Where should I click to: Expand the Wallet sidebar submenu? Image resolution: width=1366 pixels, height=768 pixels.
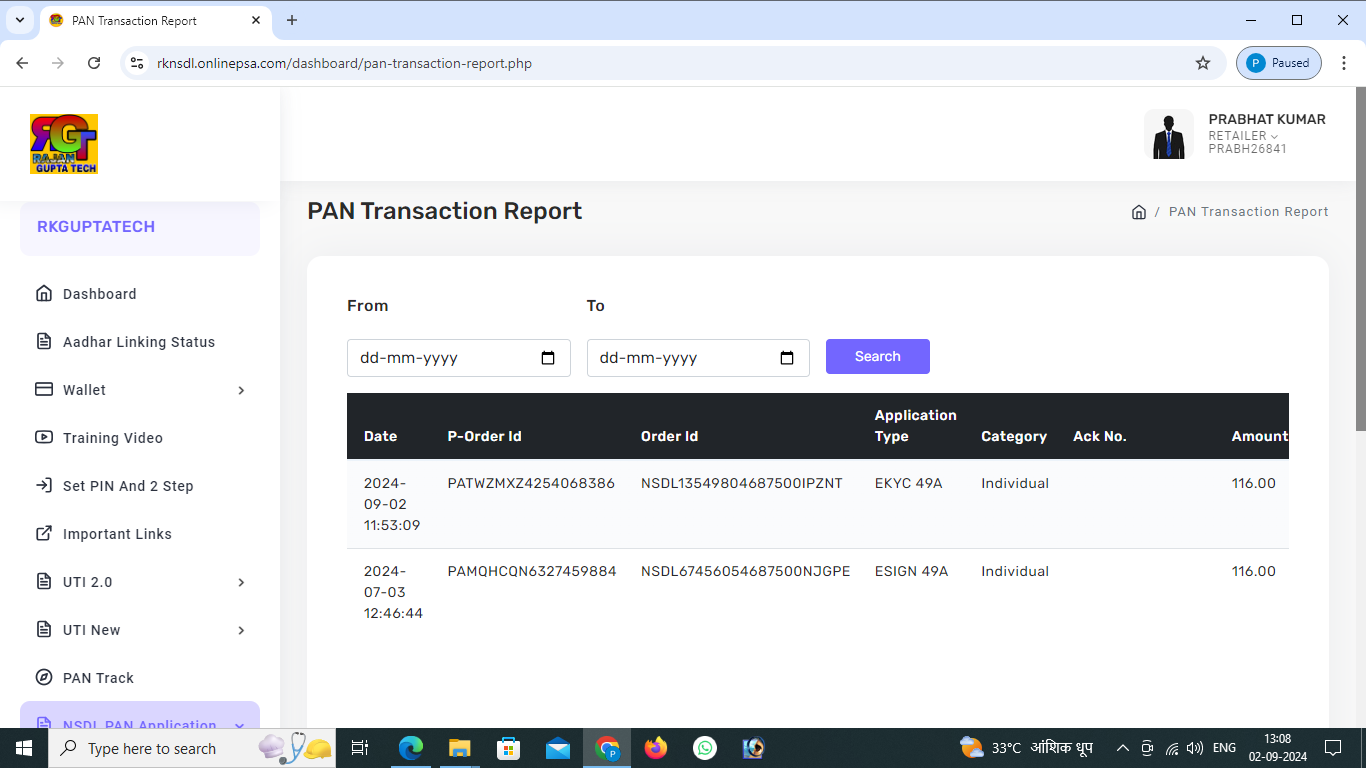(x=241, y=390)
